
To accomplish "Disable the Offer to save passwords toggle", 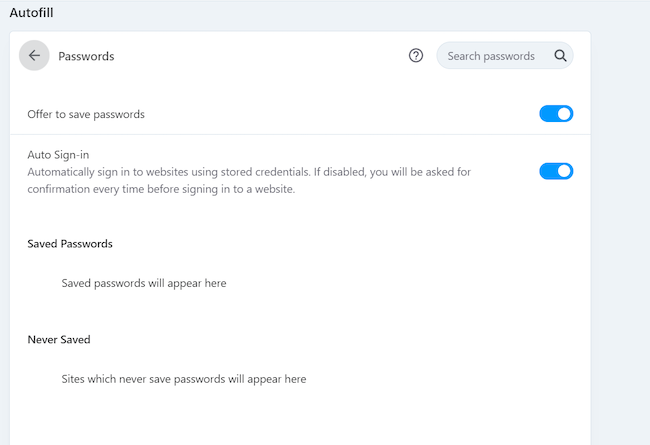I will coord(556,114).
